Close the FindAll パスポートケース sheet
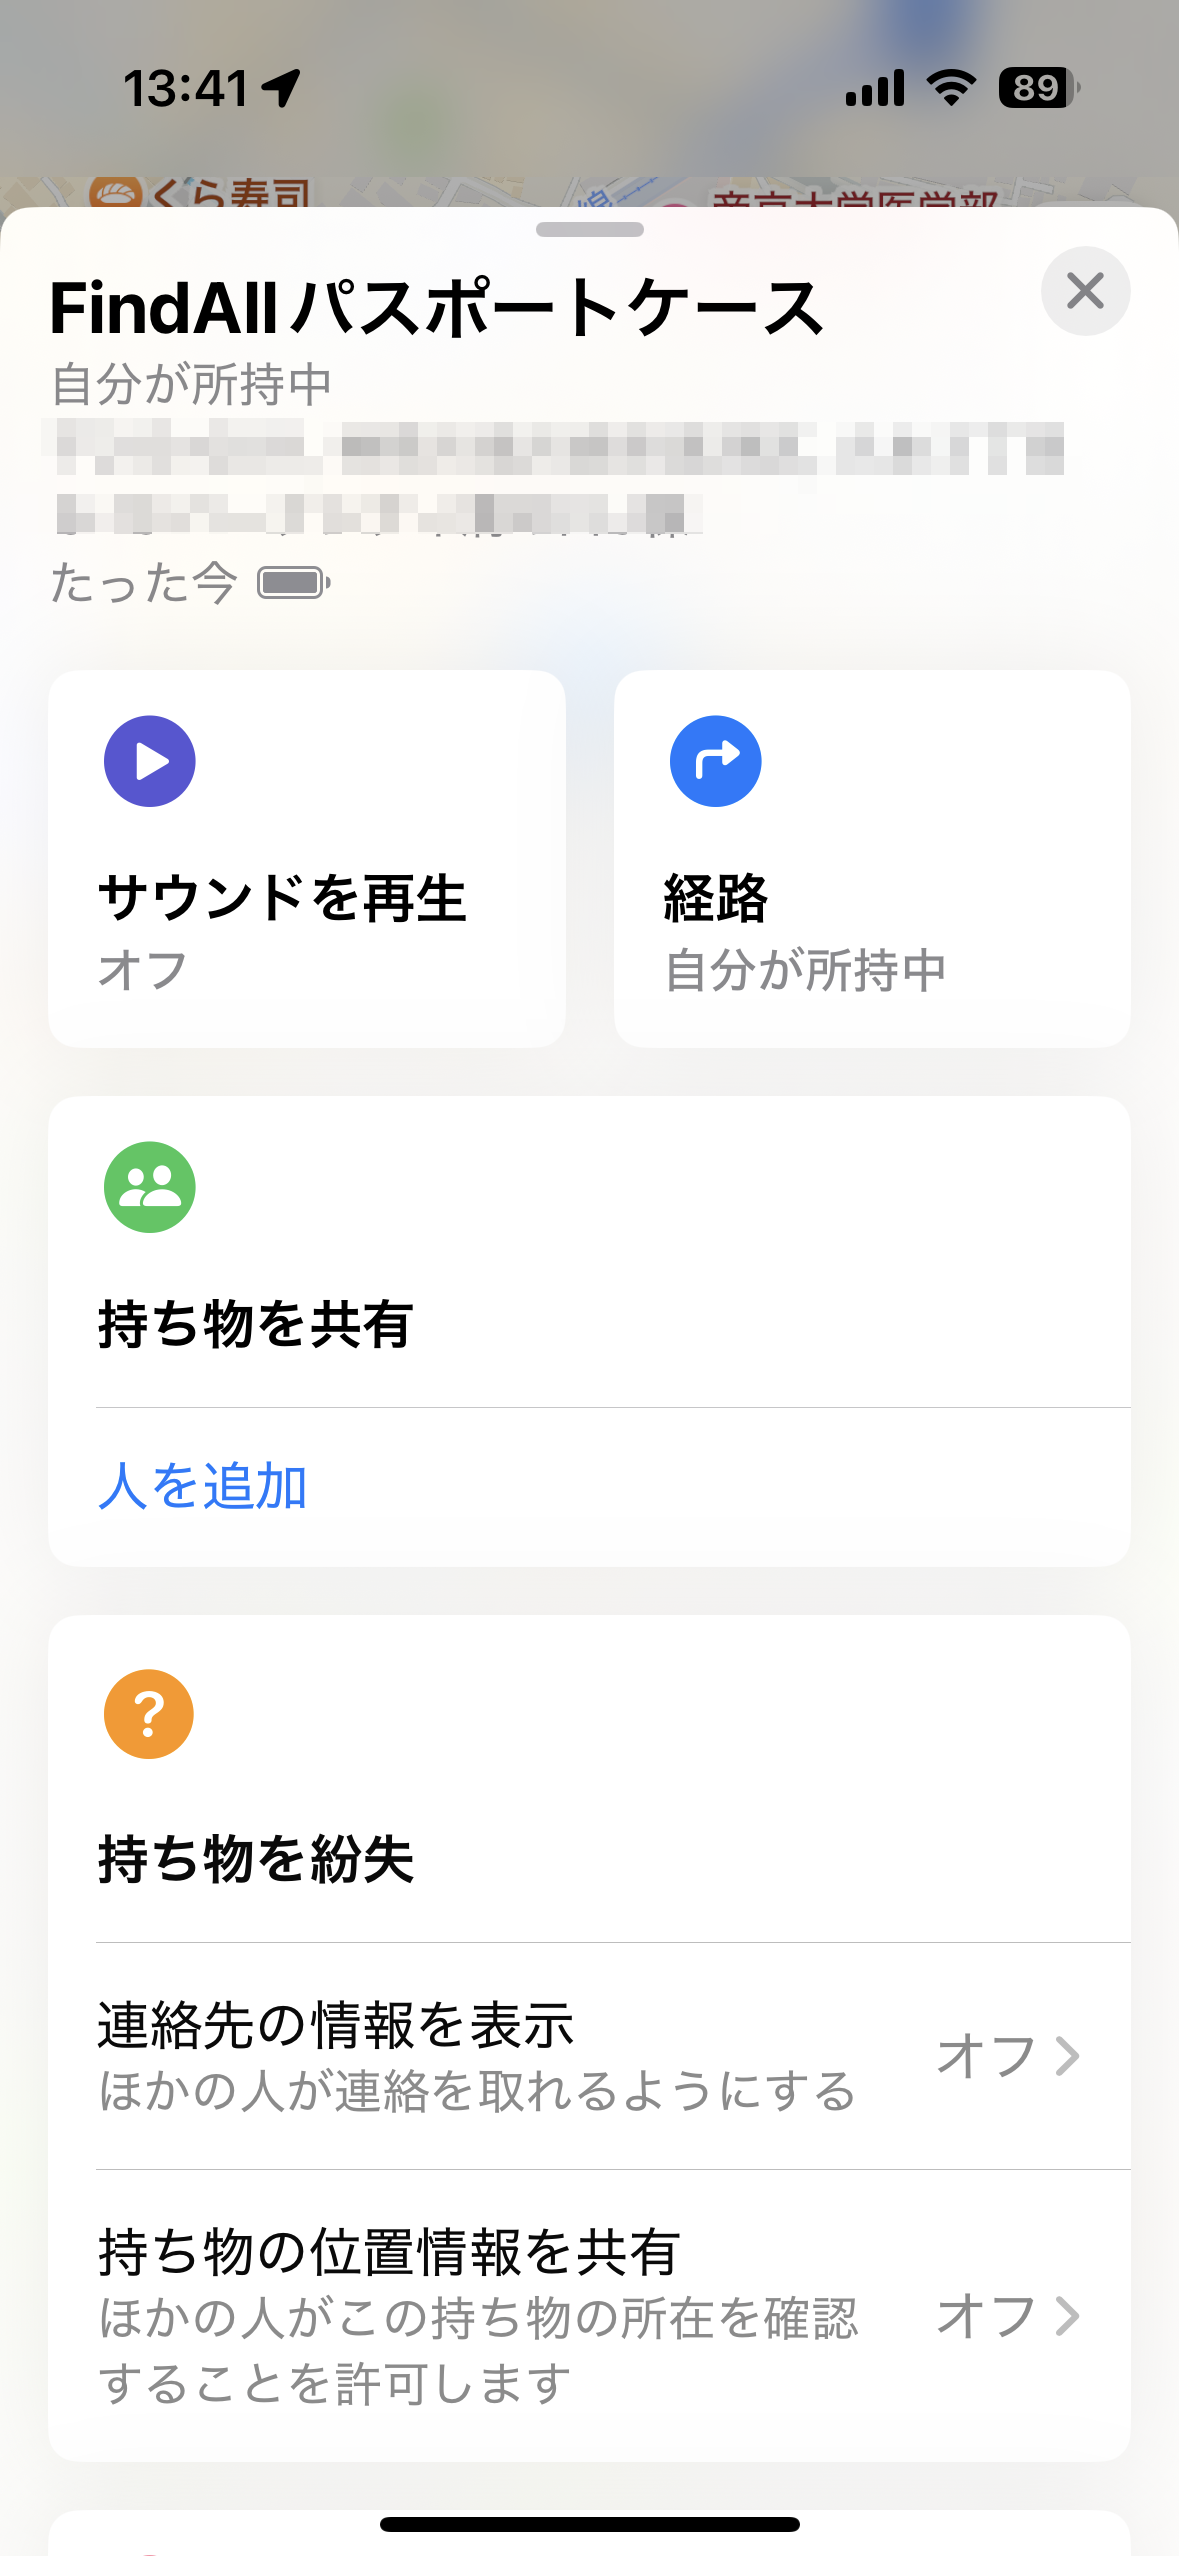 click(x=1085, y=291)
